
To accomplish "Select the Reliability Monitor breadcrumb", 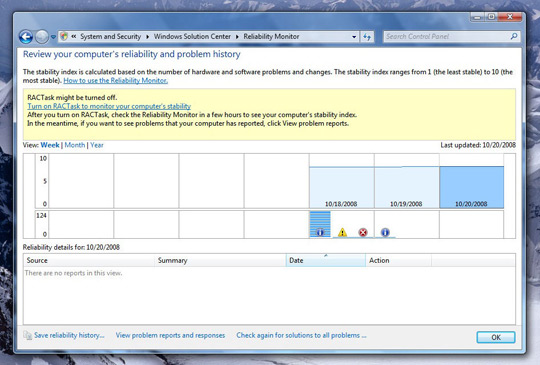I will (x=271, y=36).
